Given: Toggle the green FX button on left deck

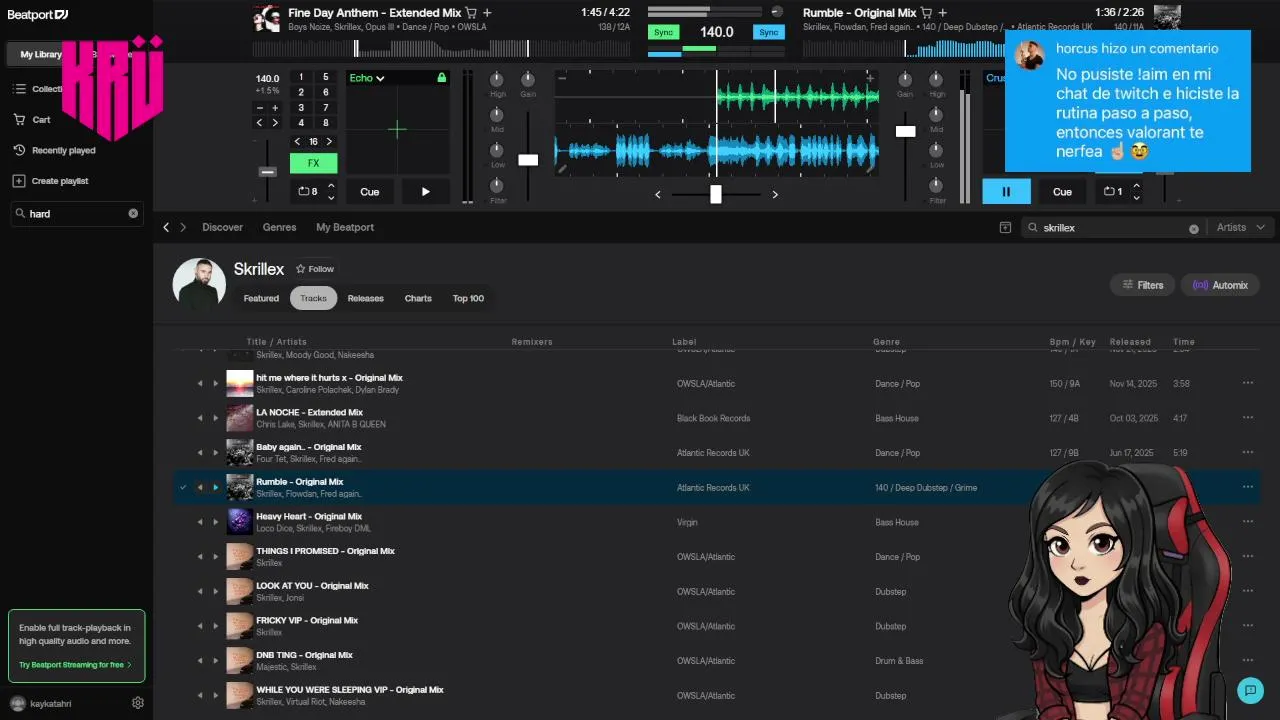Looking at the screenshot, I should 313,163.
